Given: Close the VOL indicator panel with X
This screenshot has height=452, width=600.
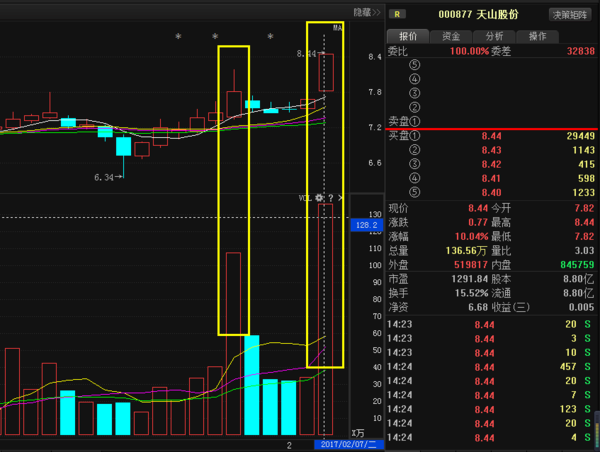Looking at the screenshot, I should point(340,198).
